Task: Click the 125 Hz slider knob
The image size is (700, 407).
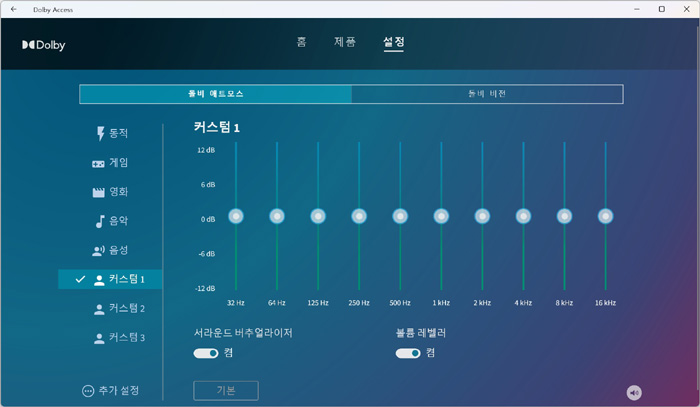Action: tap(318, 216)
